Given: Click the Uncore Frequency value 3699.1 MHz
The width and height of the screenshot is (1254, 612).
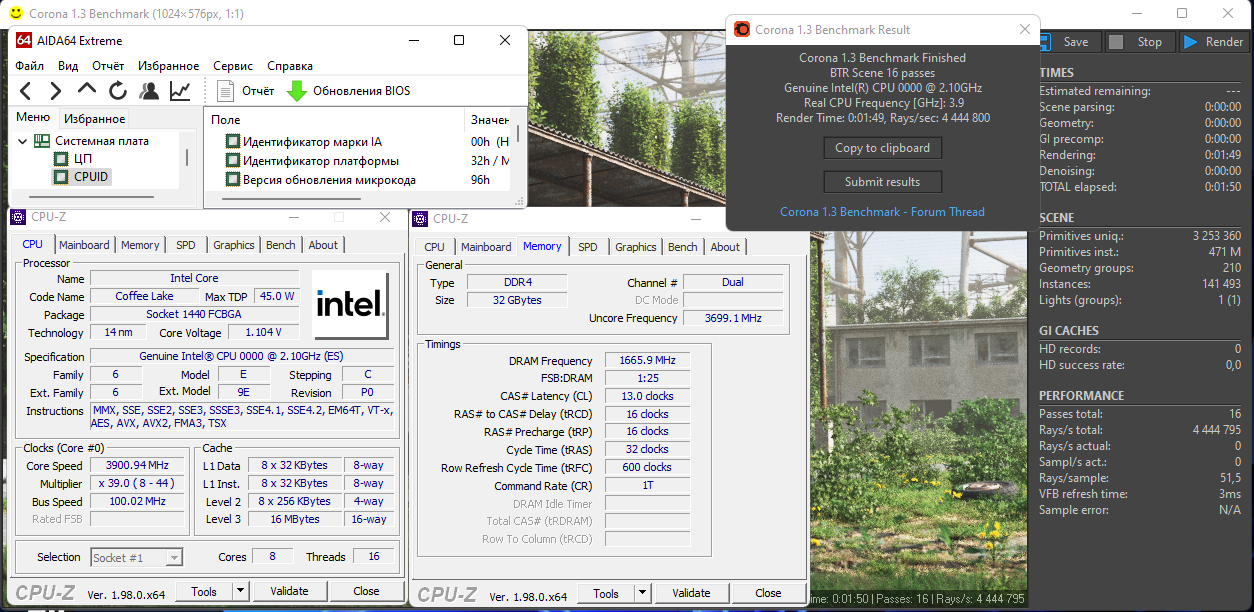Looking at the screenshot, I should click(x=732, y=318).
